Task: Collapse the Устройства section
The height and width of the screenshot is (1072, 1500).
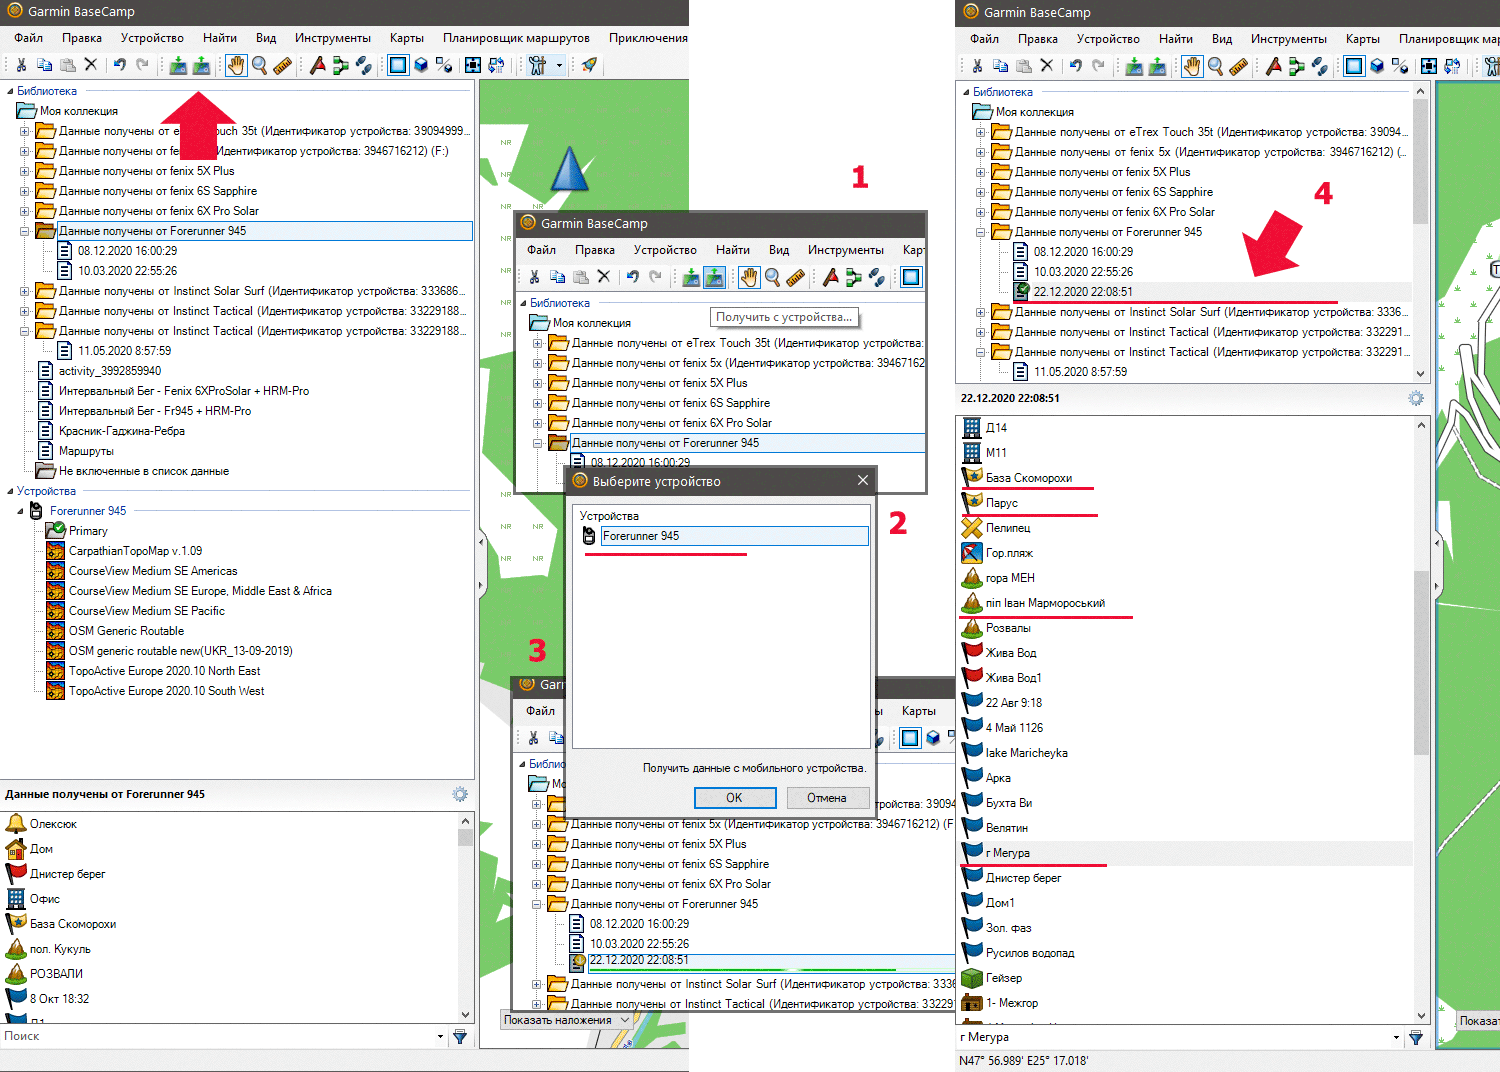Action: [x=10, y=491]
